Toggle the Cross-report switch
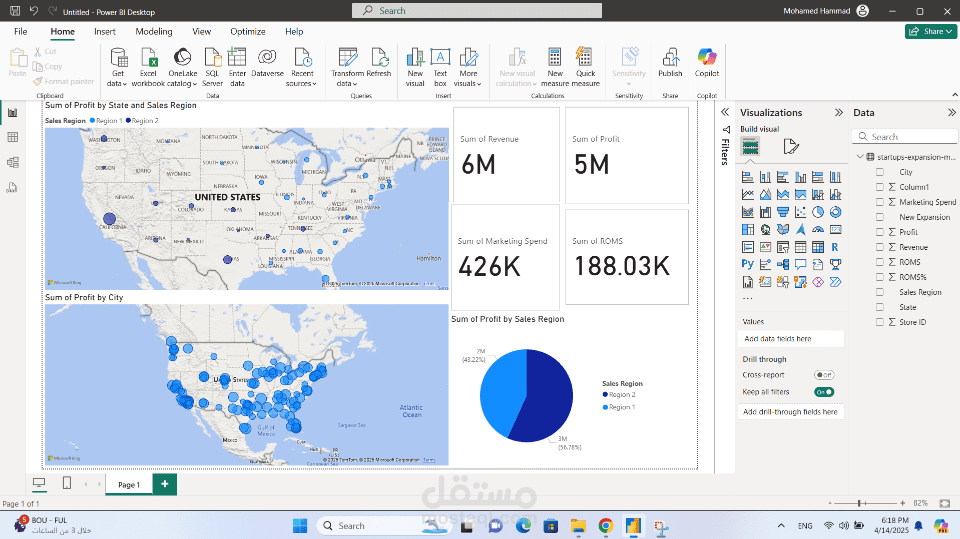 tap(824, 375)
